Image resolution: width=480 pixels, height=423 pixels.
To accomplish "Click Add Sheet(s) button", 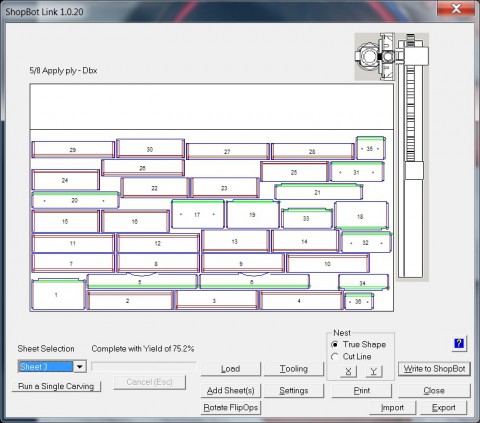I will (230, 390).
